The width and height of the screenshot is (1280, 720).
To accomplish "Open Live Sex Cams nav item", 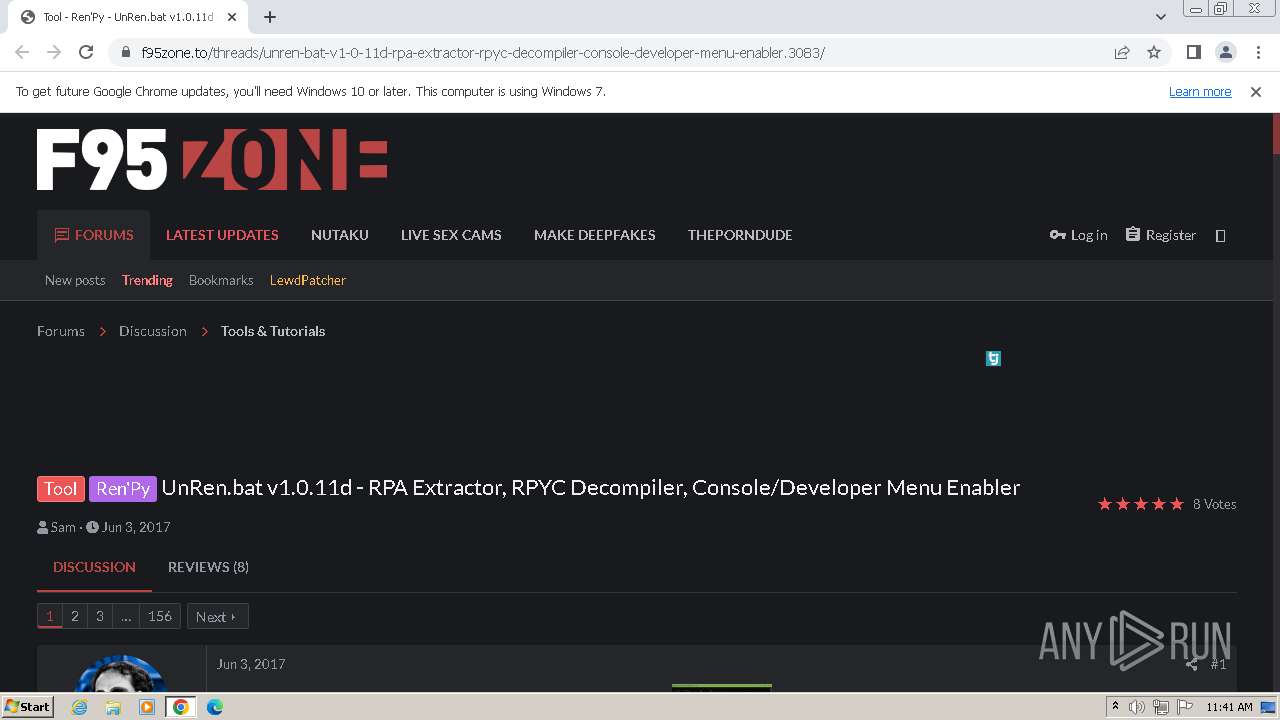I will [451, 235].
